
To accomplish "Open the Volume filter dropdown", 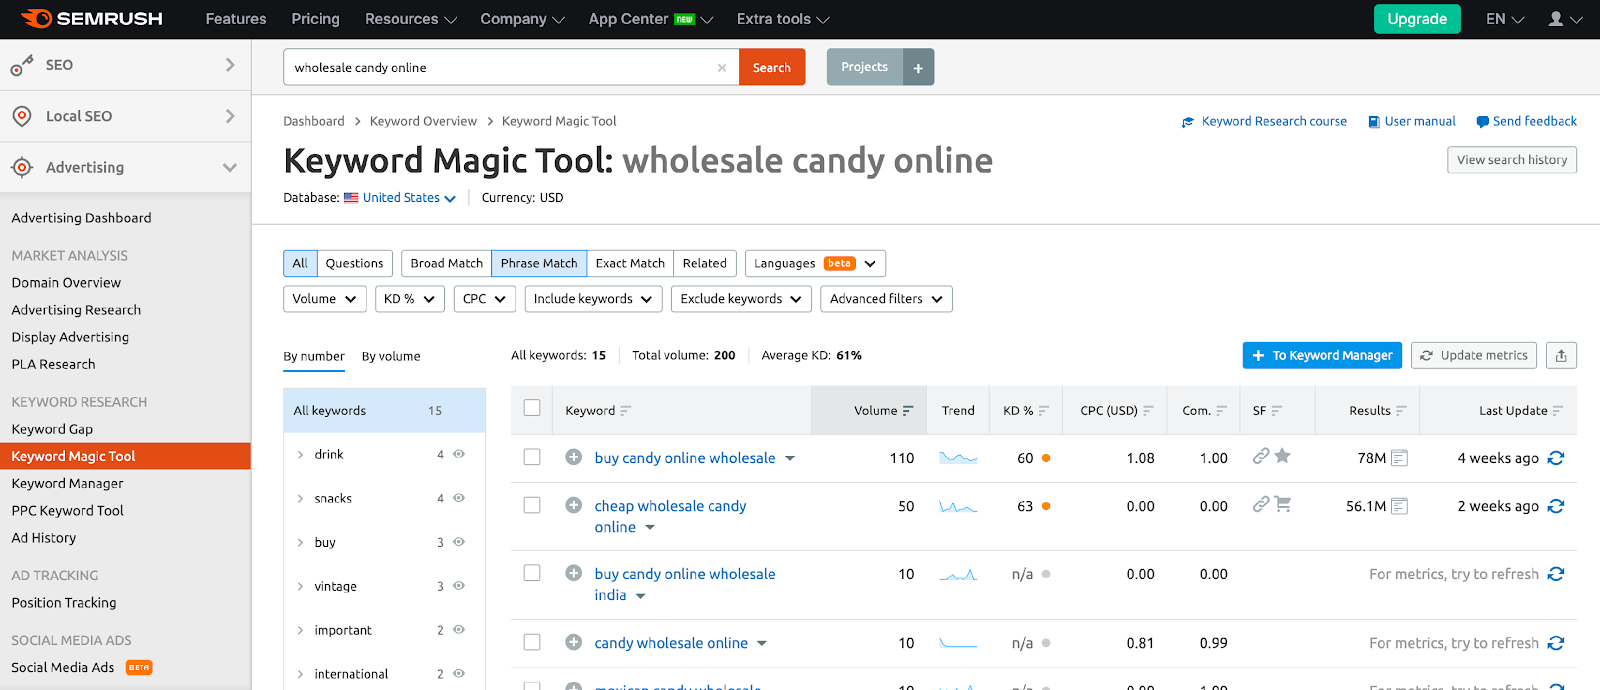I will [325, 299].
